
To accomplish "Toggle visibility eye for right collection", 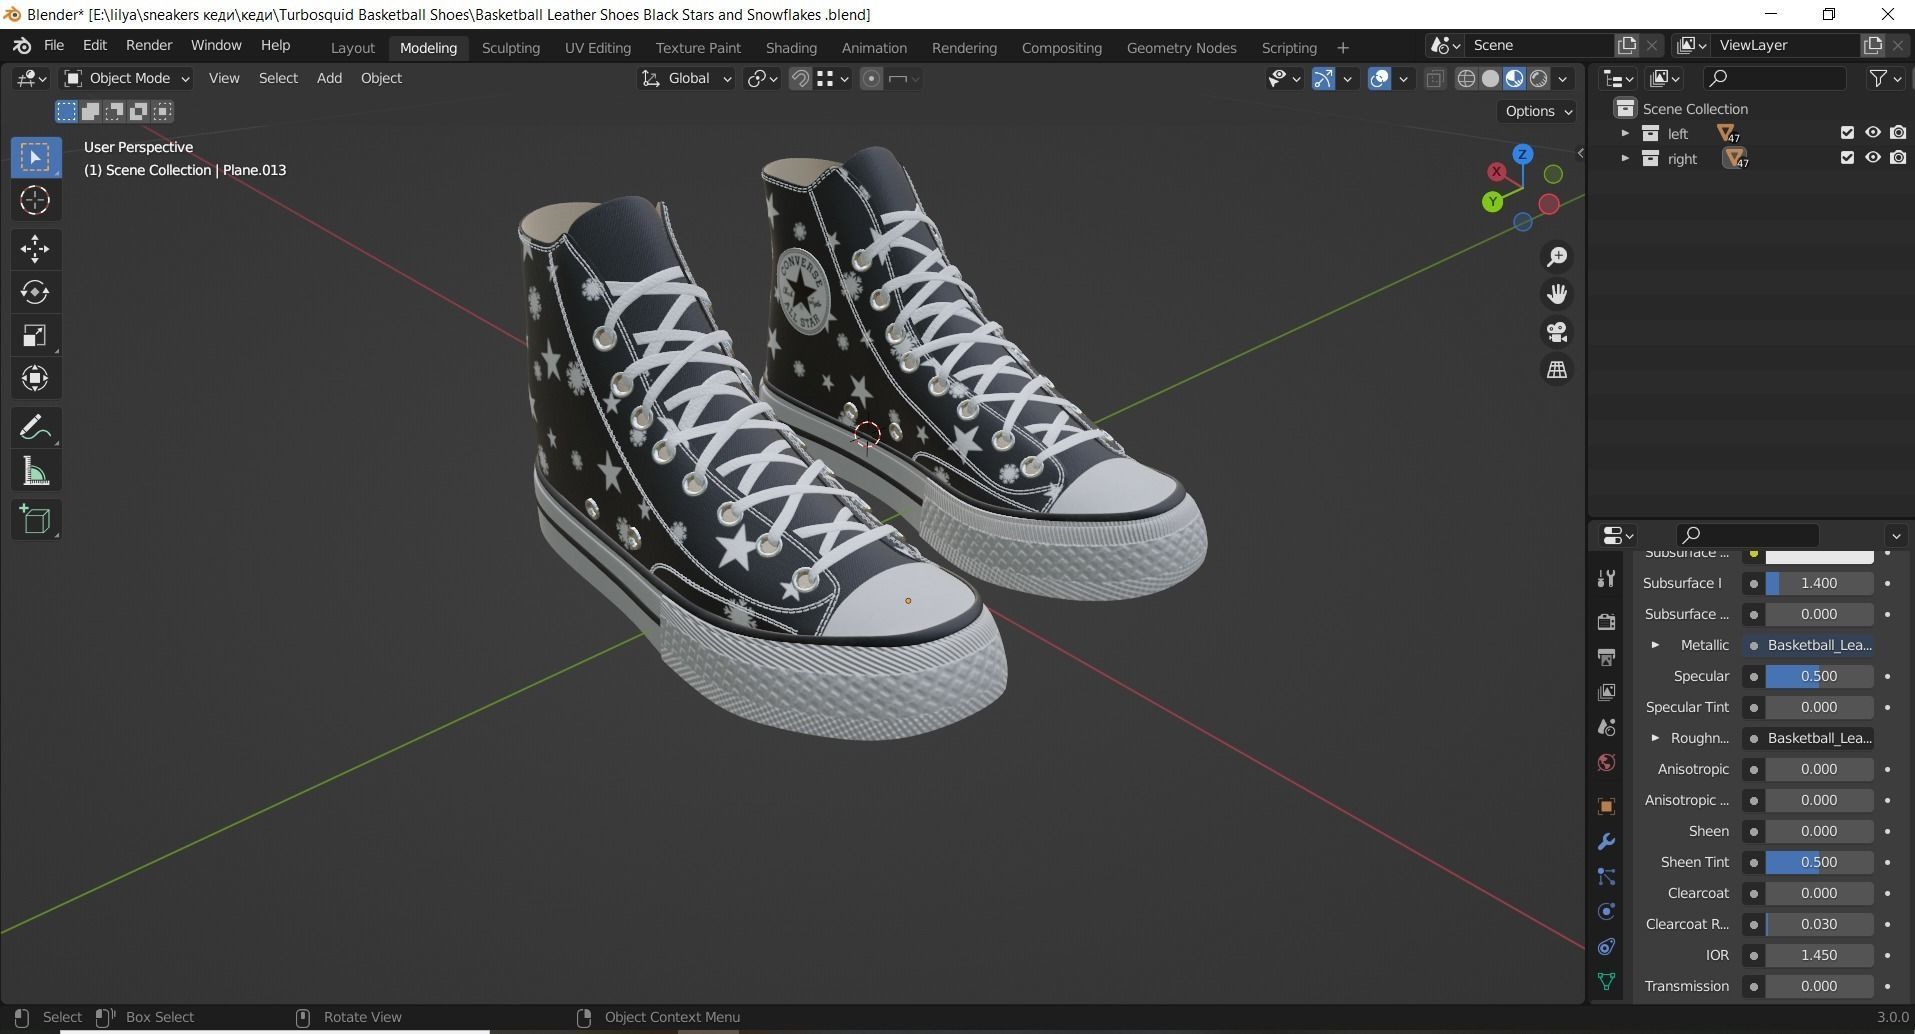I will coord(1873,158).
